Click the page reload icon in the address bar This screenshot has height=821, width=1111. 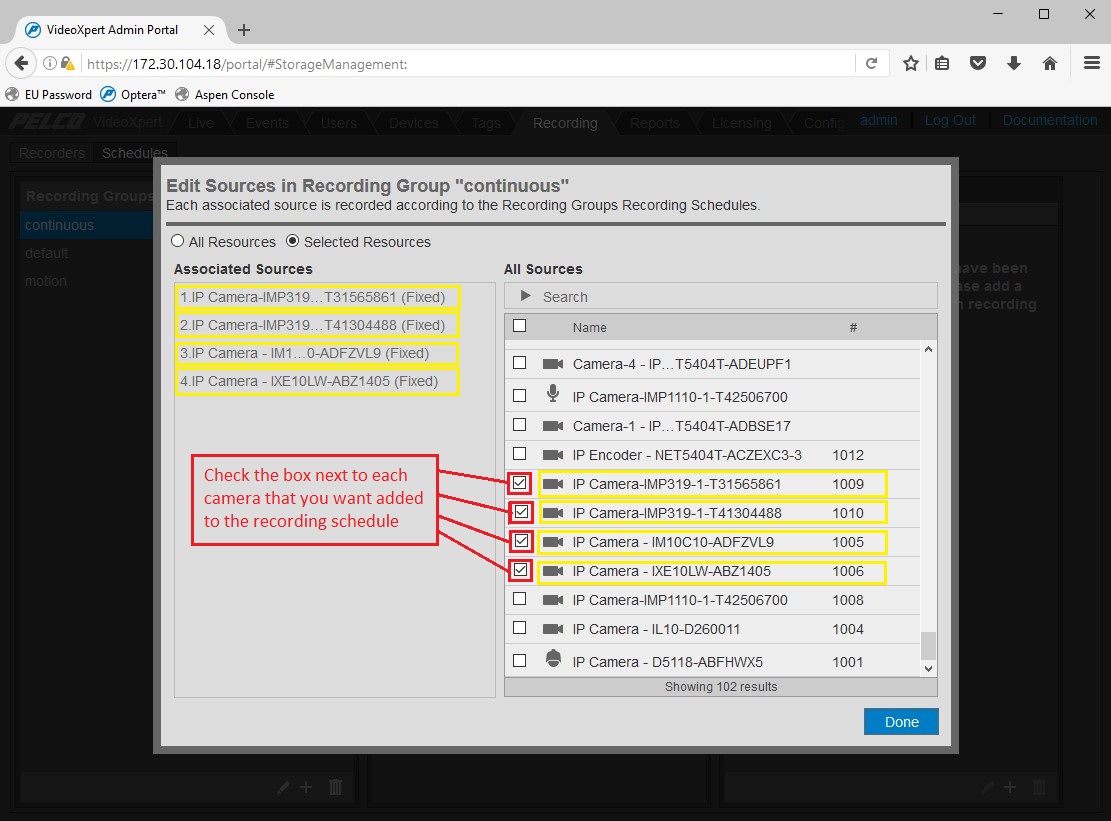click(871, 62)
